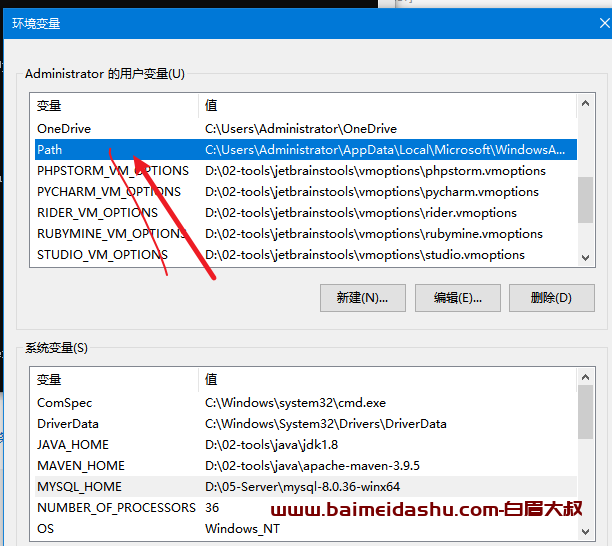This screenshot has width=612, height=546.
Task: Click the 新建(N)... button
Action: [x=363, y=298]
